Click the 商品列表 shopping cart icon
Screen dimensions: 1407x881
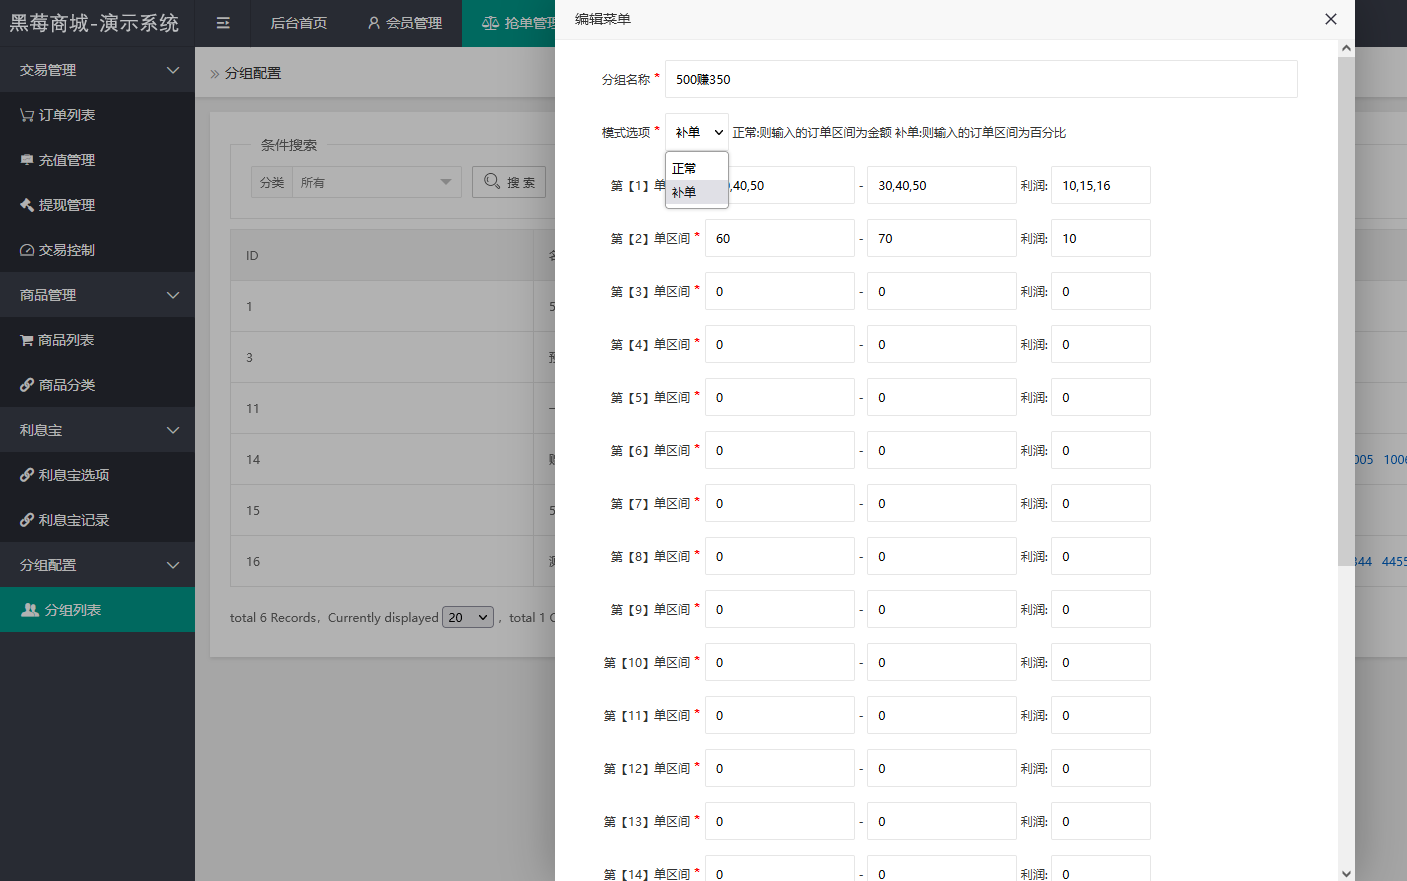27,340
